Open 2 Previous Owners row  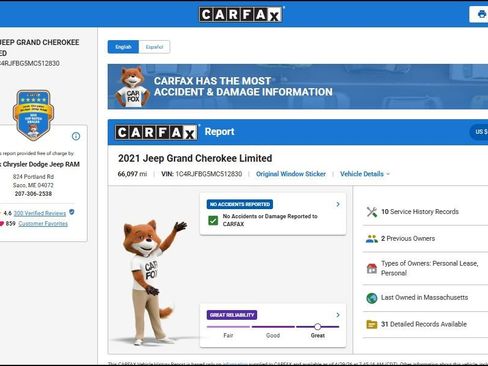(408, 239)
